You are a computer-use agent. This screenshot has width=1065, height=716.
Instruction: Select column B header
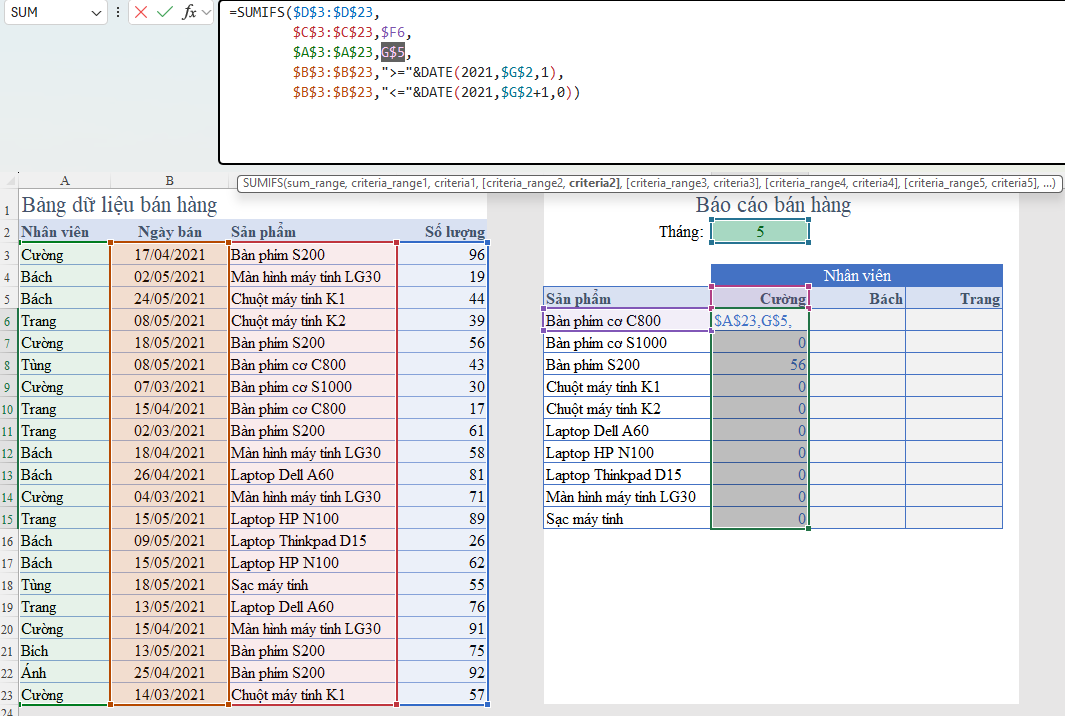coord(169,180)
